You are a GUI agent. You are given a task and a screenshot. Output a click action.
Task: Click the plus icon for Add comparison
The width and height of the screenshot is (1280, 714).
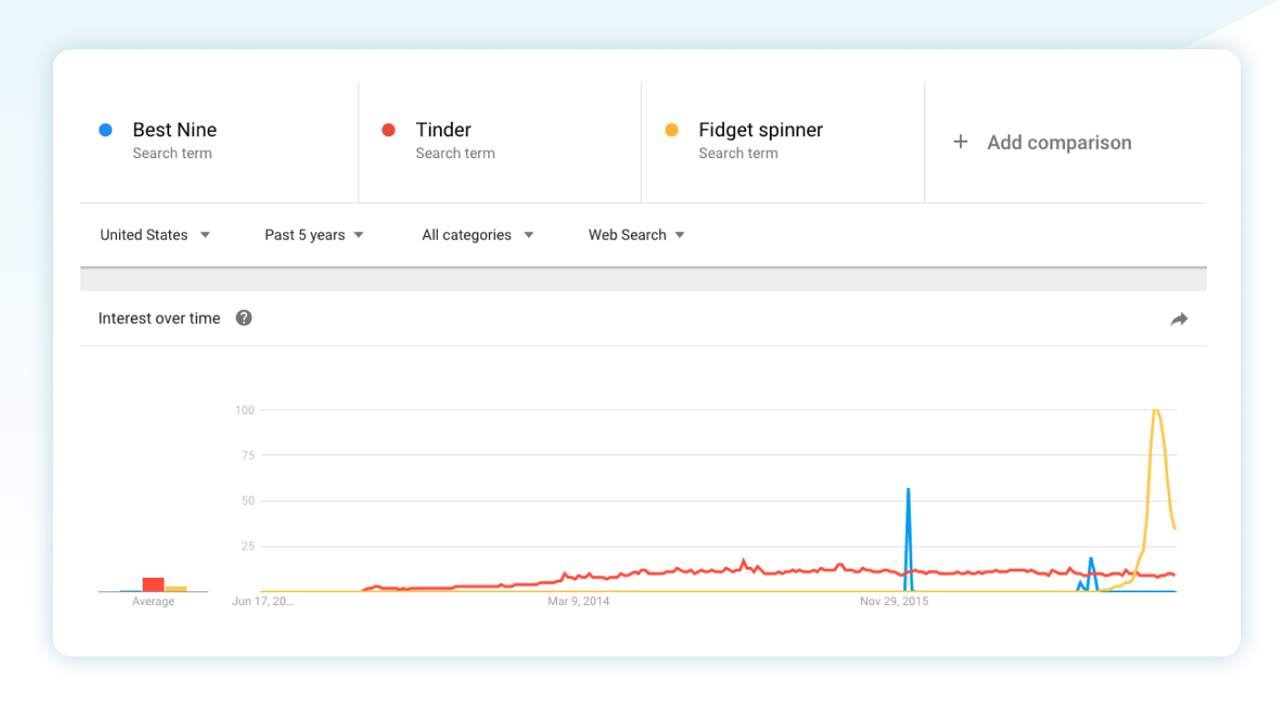point(960,142)
